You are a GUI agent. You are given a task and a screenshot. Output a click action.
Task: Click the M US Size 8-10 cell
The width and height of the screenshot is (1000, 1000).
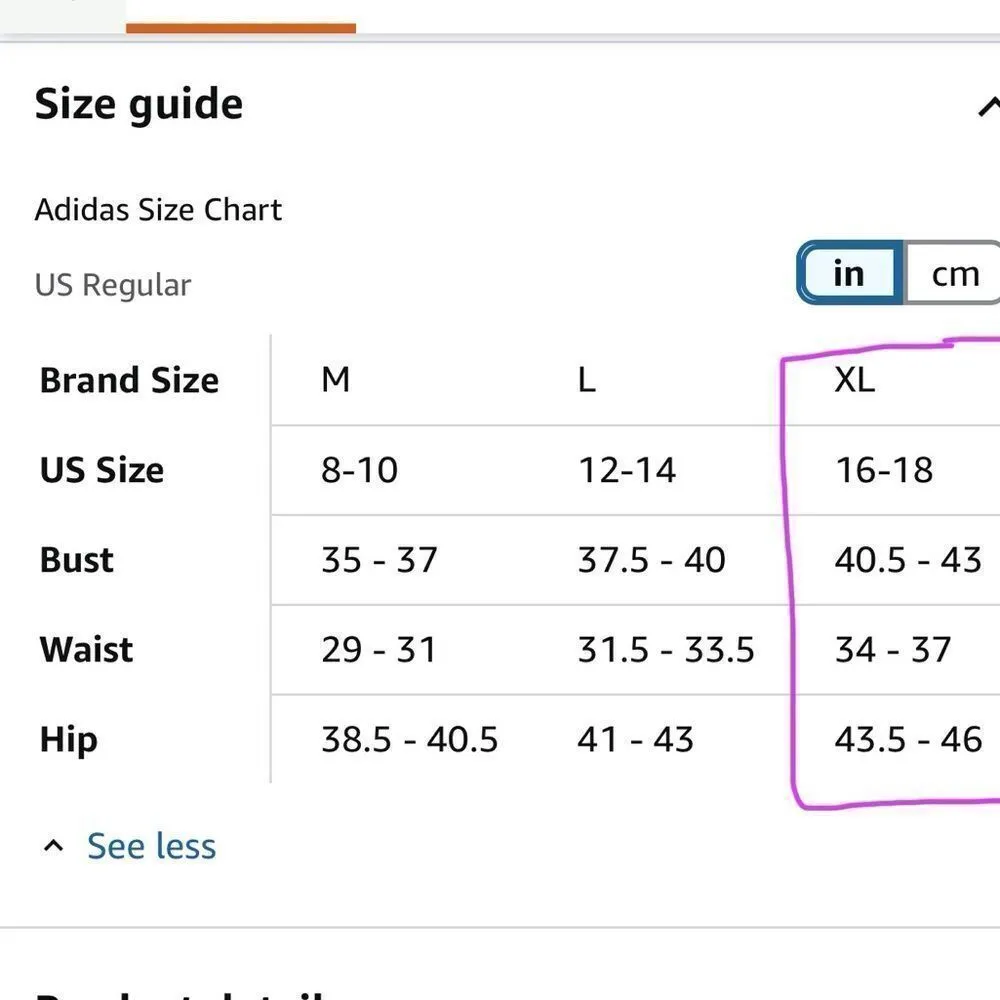(359, 470)
